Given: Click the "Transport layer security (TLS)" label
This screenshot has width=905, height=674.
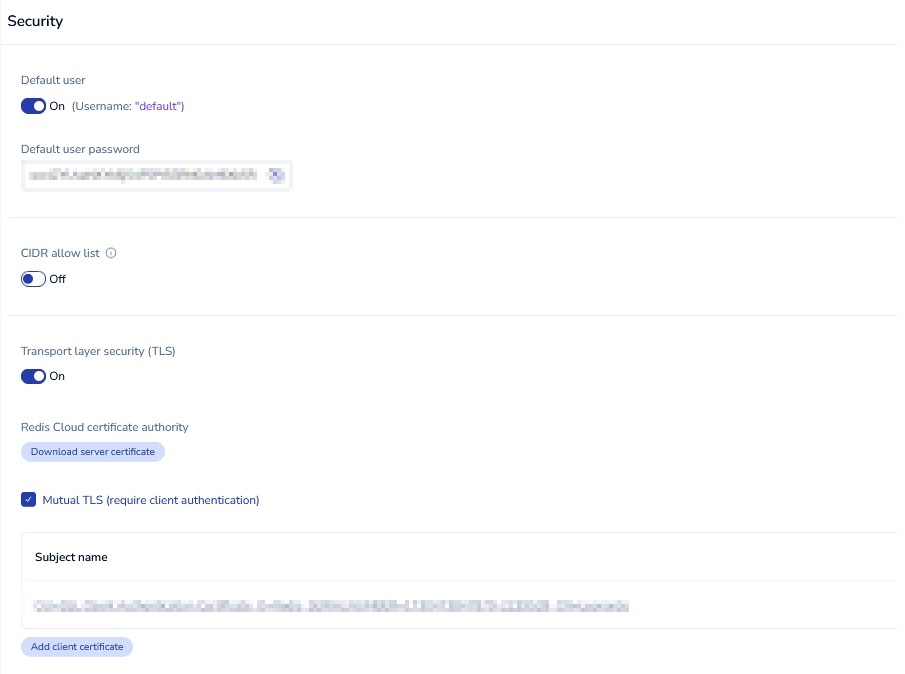Looking at the screenshot, I should (98, 351).
